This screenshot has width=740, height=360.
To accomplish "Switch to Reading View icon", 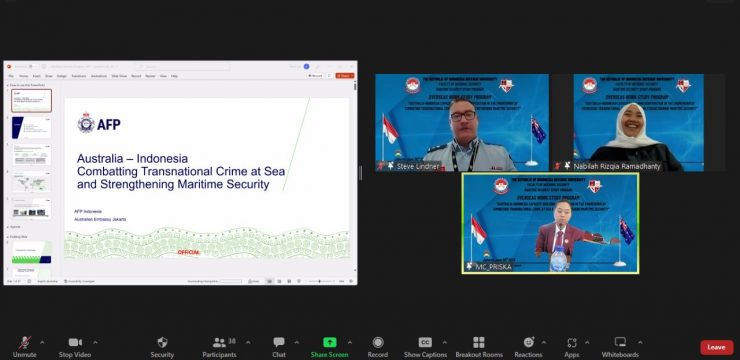I will point(289,281).
